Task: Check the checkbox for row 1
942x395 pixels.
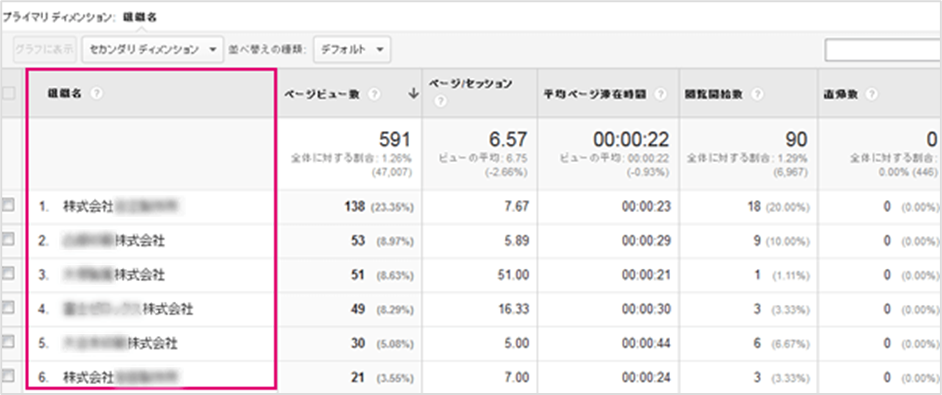Action: point(8,206)
